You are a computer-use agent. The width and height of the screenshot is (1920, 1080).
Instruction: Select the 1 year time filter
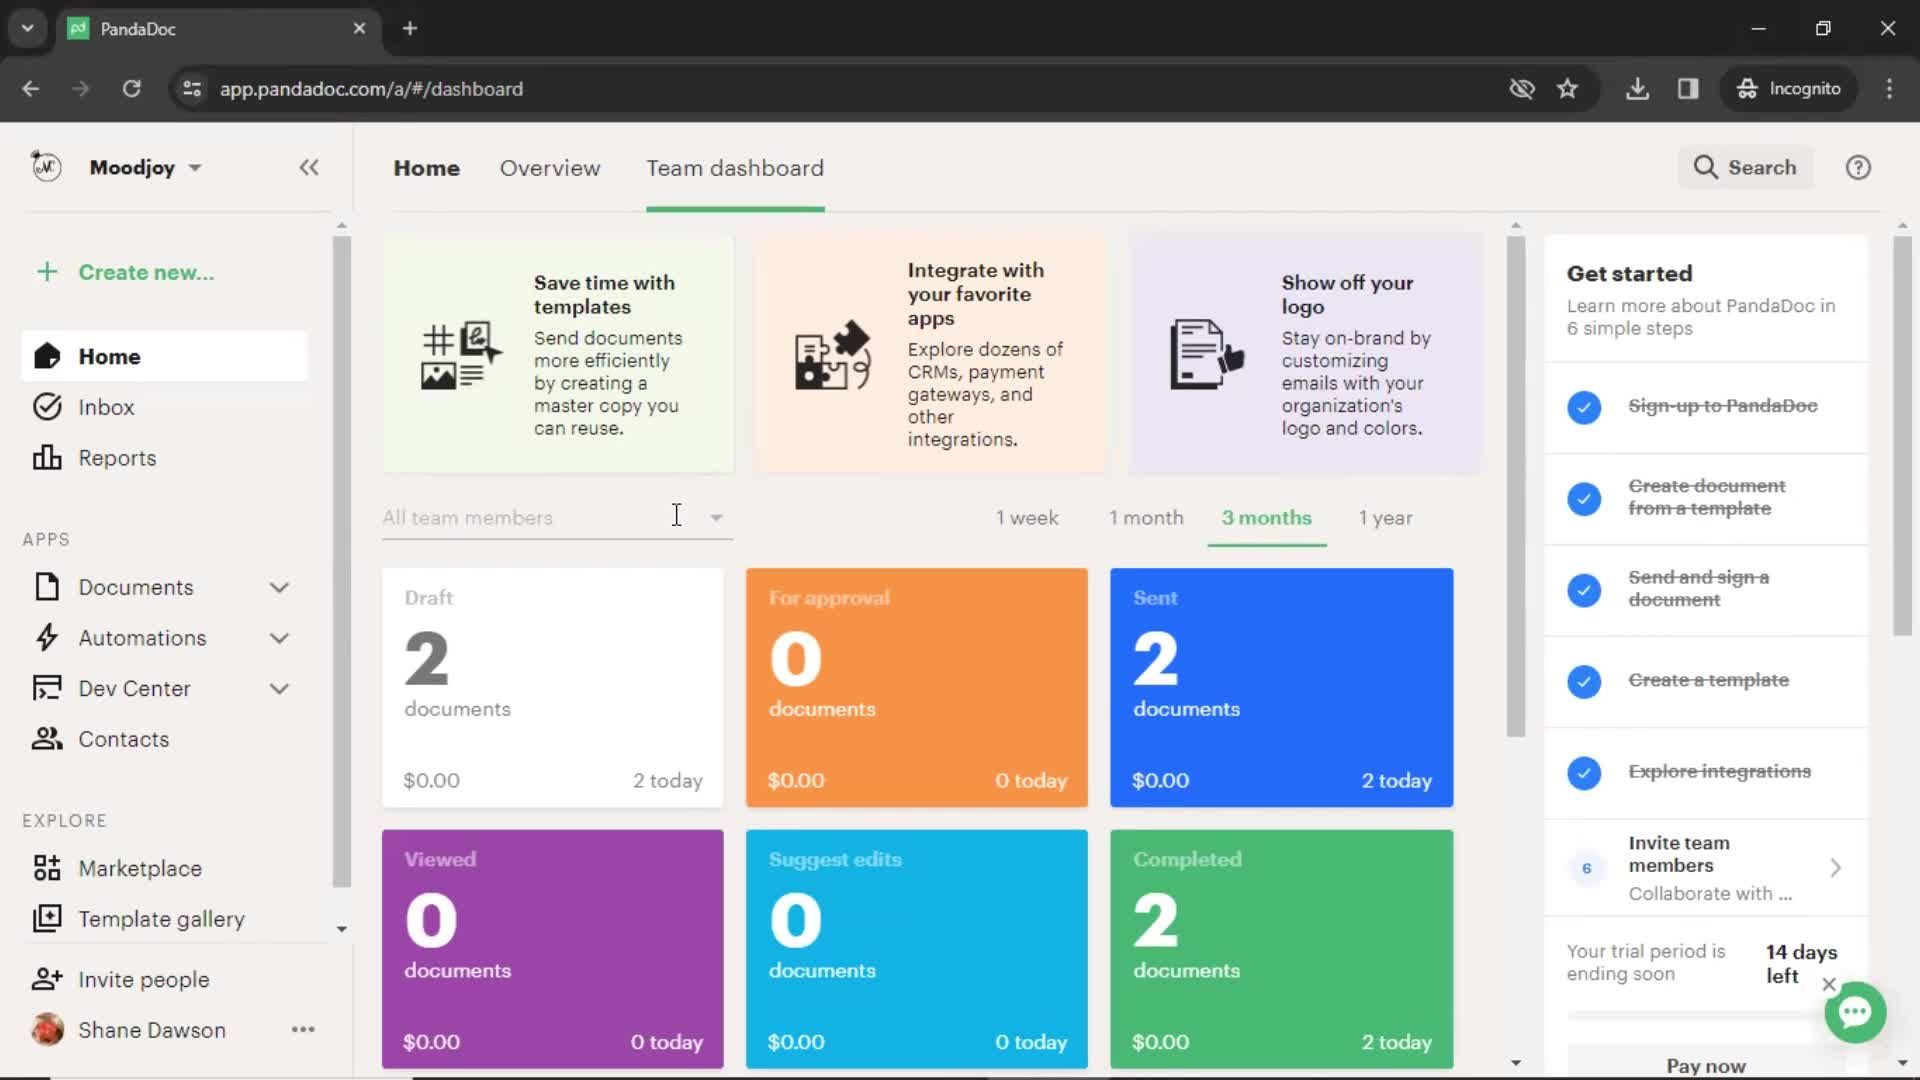[1385, 517]
